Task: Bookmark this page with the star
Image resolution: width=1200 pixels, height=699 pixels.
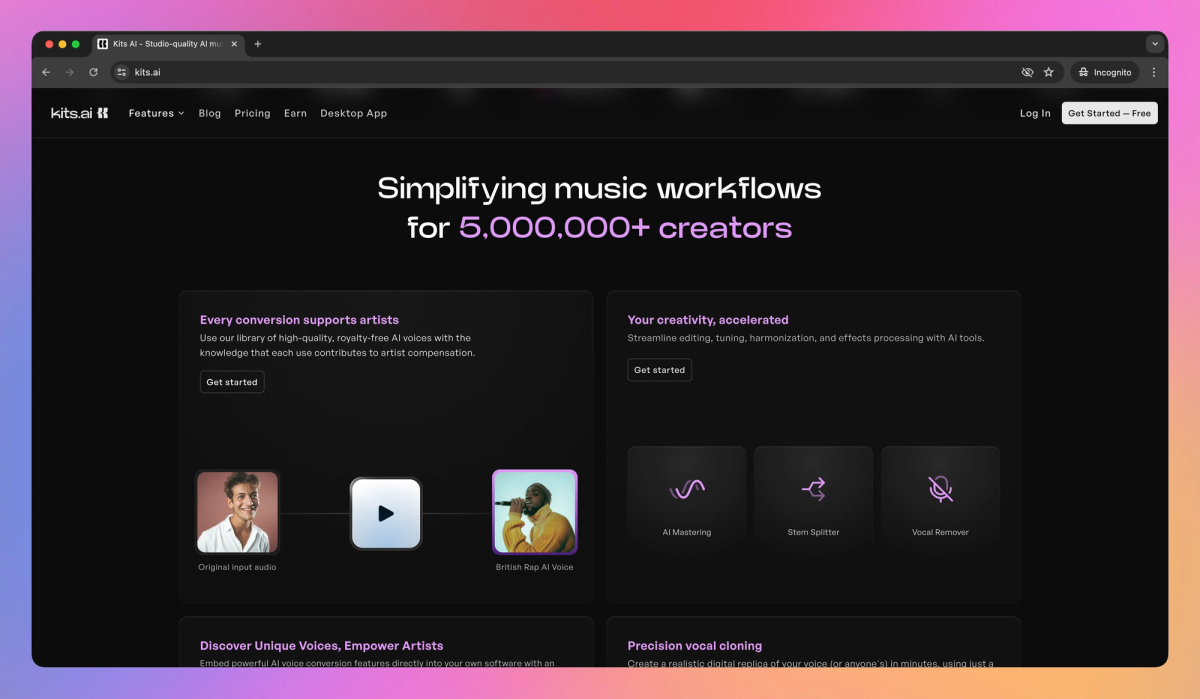Action: click(x=1049, y=72)
